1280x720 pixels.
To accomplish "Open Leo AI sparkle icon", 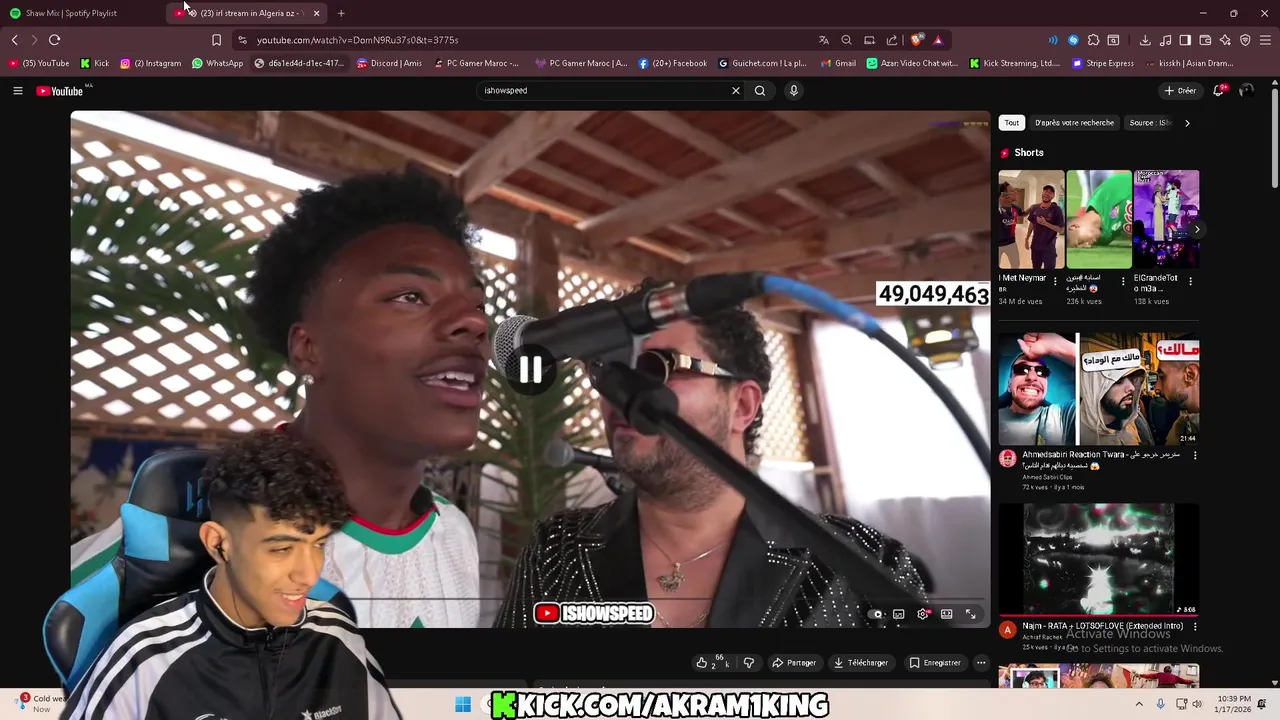I will [x=1225, y=40].
